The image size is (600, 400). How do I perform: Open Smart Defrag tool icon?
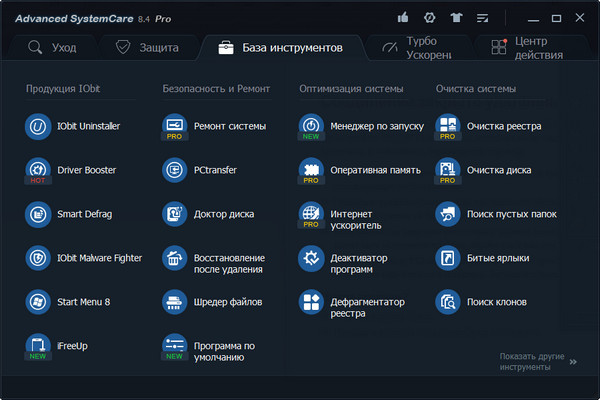click(38, 214)
